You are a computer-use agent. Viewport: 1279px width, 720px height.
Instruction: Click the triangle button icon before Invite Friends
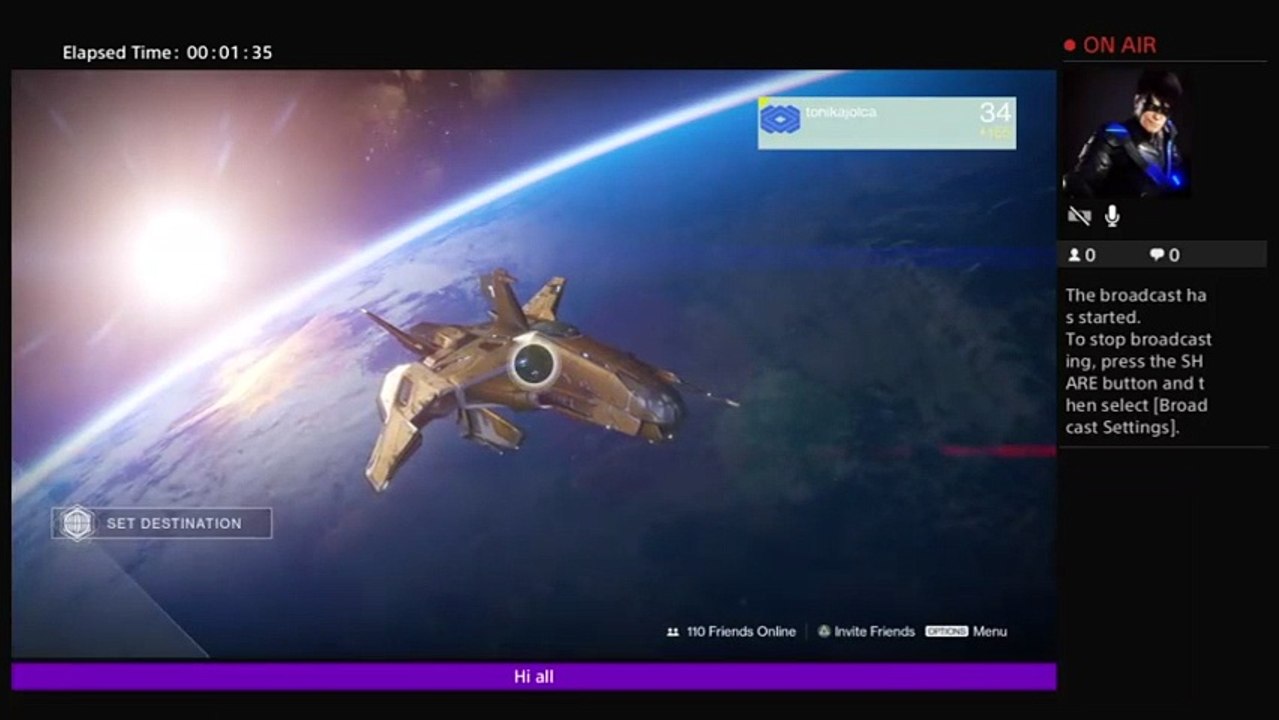coord(824,631)
